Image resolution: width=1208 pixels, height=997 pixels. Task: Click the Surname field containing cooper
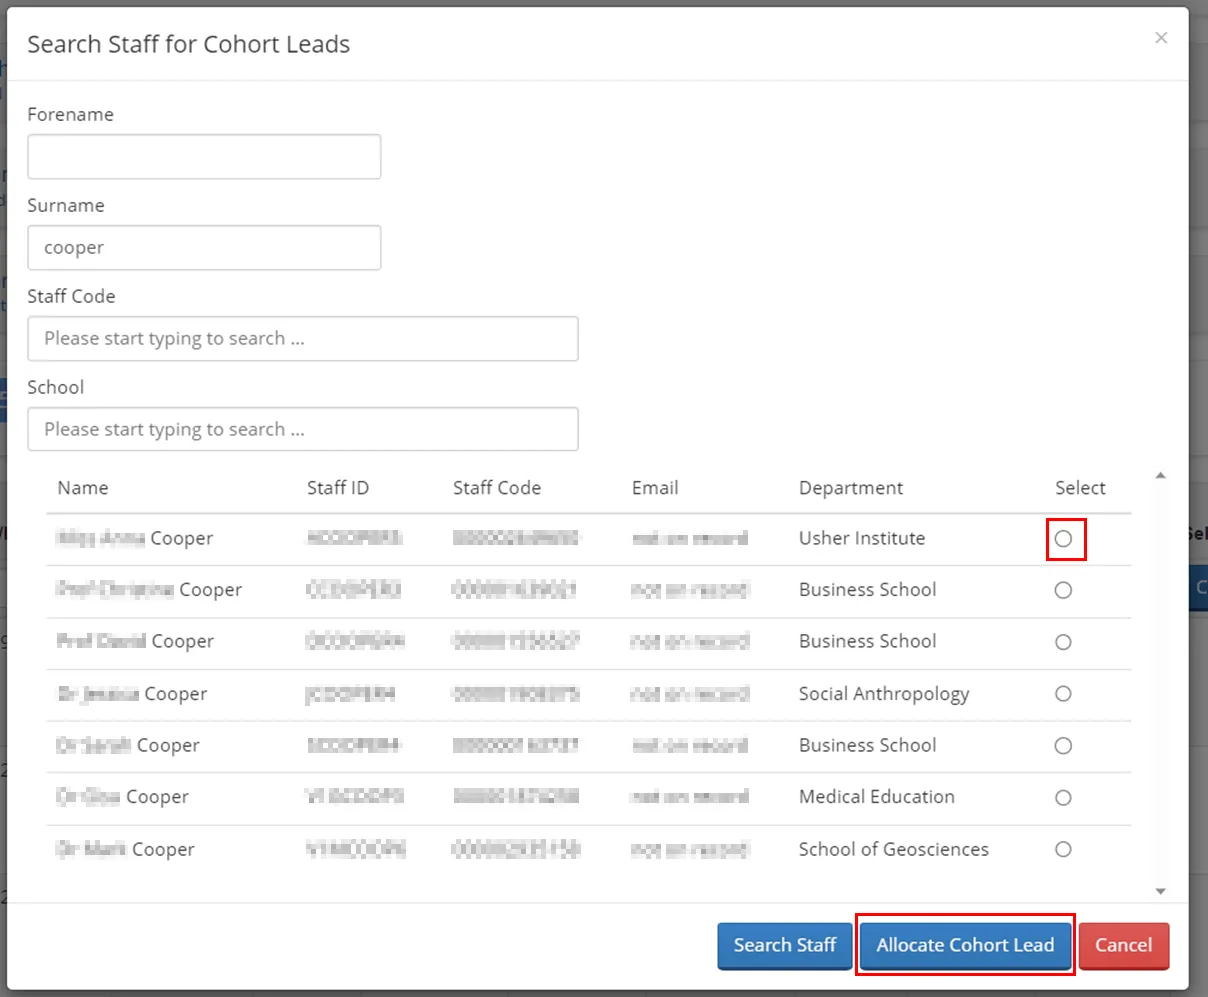pyautogui.click(x=204, y=247)
